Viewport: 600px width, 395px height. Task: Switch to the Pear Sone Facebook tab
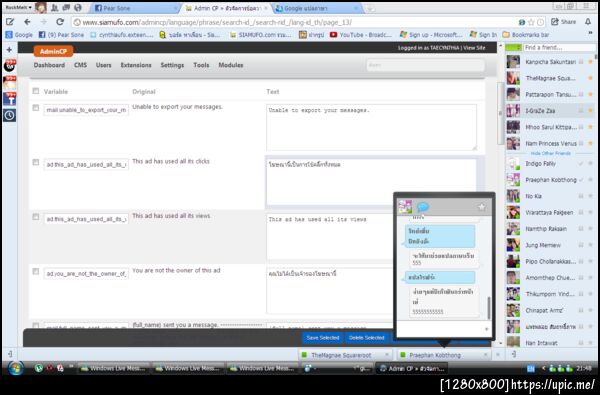click(x=136, y=8)
